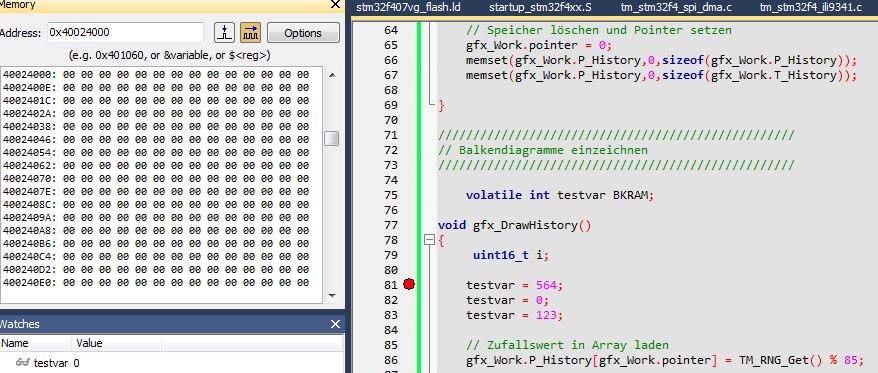
Task: Close the Watches panel
Action: (x=335, y=324)
